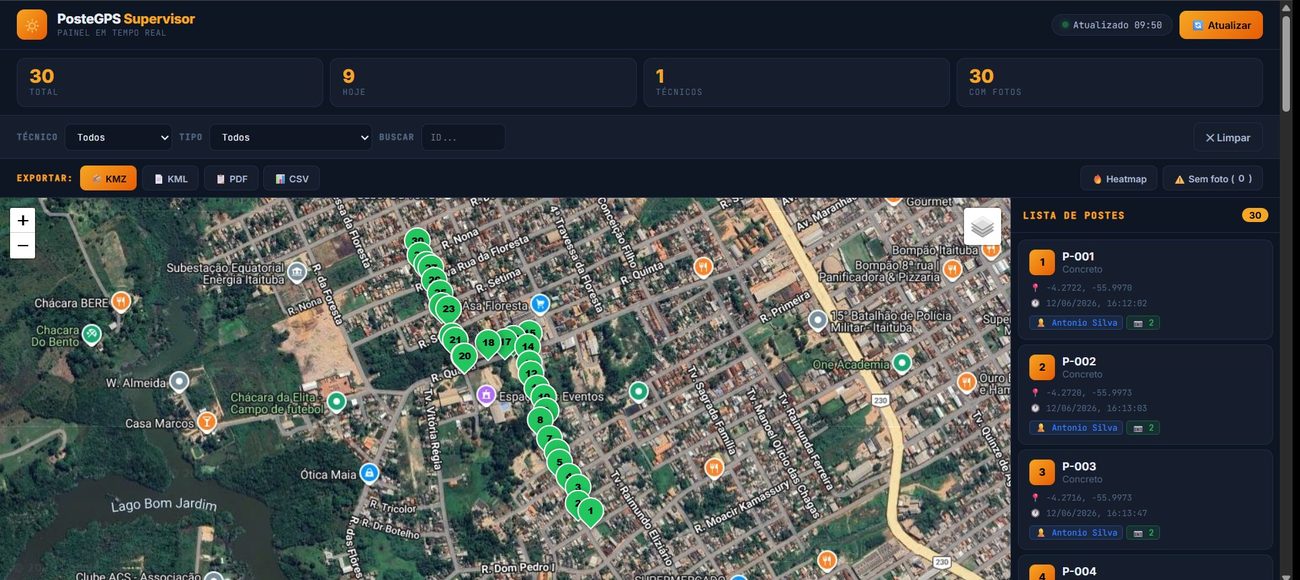1300x580 pixels.
Task: Click the Antonio Silva tag on P-003
Action: pos(1076,532)
